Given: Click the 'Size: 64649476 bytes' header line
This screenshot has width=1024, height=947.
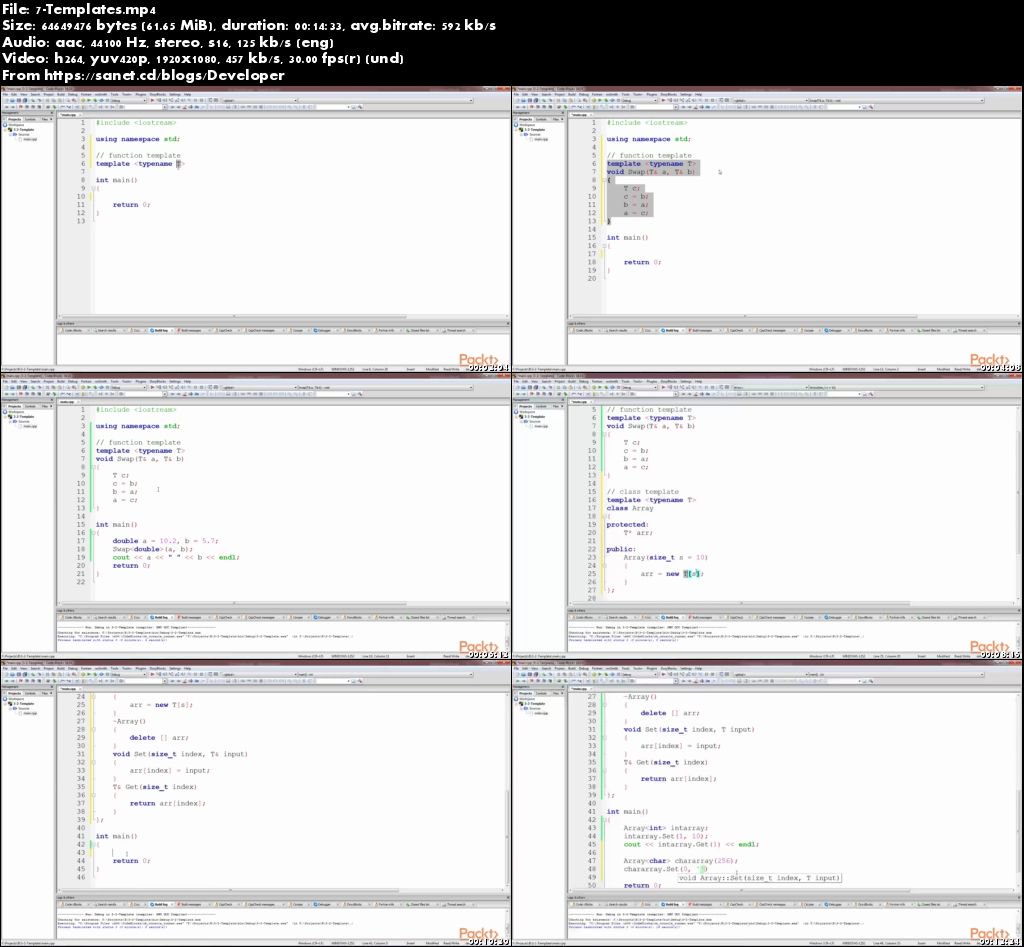Looking at the screenshot, I should point(249,25).
